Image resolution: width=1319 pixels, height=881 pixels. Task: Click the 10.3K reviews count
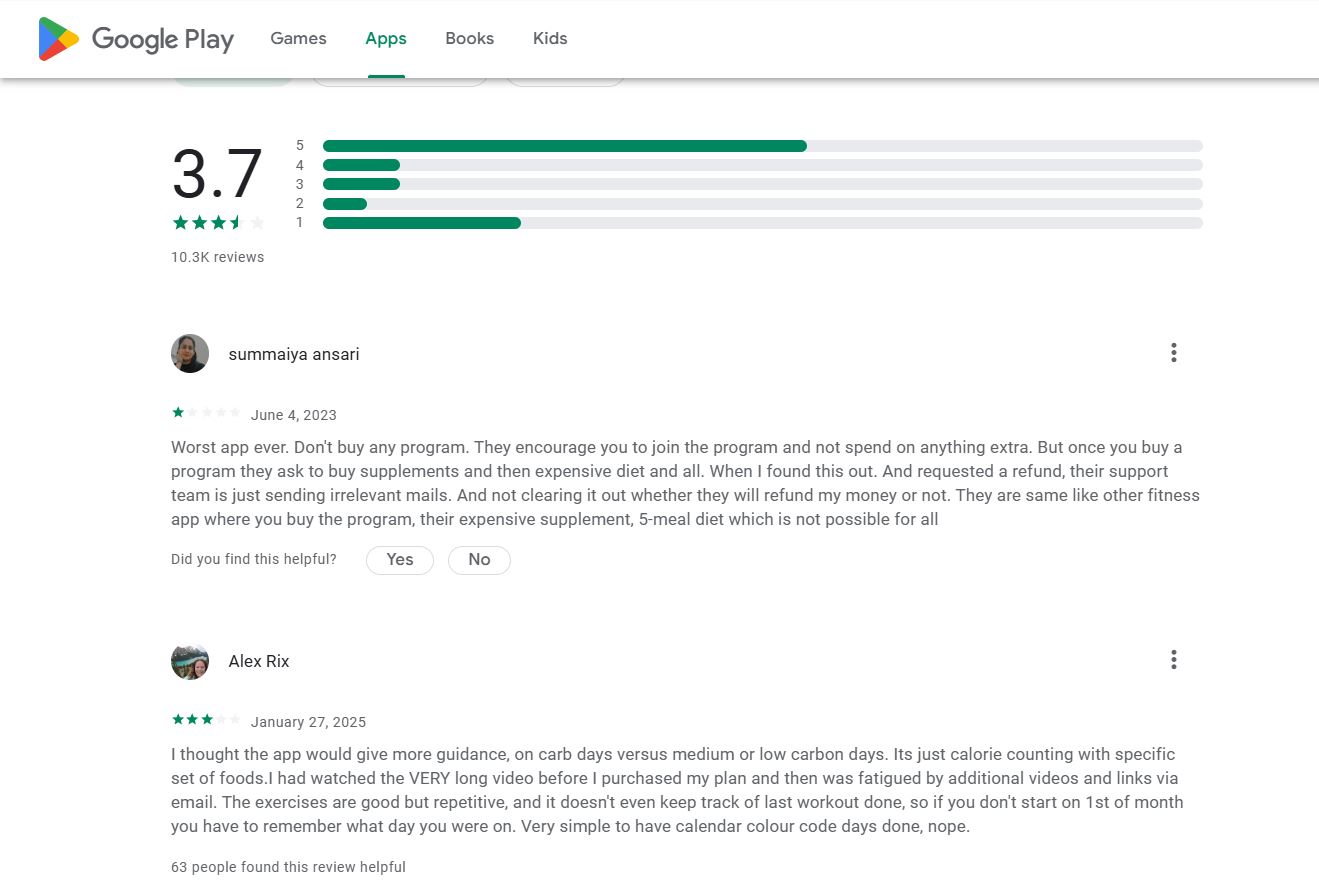(x=217, y=257)
